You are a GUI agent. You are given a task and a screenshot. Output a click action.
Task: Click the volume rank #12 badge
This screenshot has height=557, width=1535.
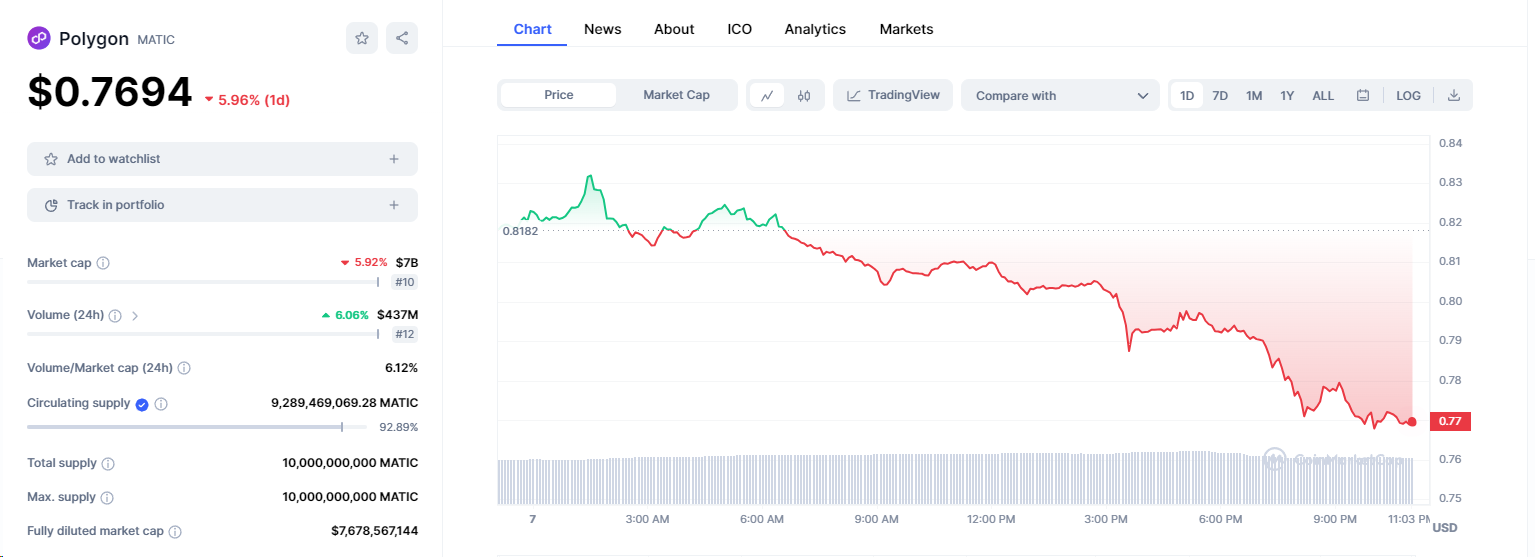[404, 334]
